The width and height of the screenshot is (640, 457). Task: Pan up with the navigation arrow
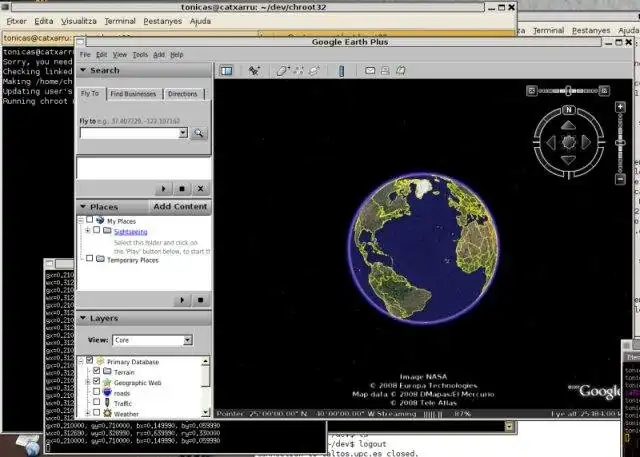568,125
